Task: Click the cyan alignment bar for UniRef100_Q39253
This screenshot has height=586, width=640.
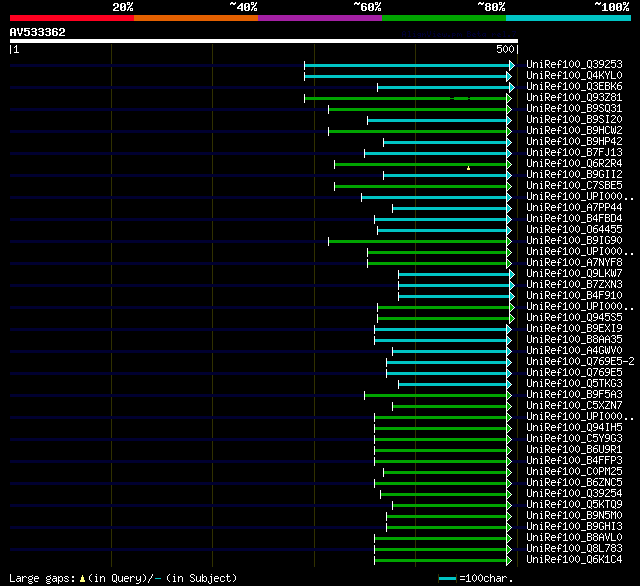Action: pos(407,65)
